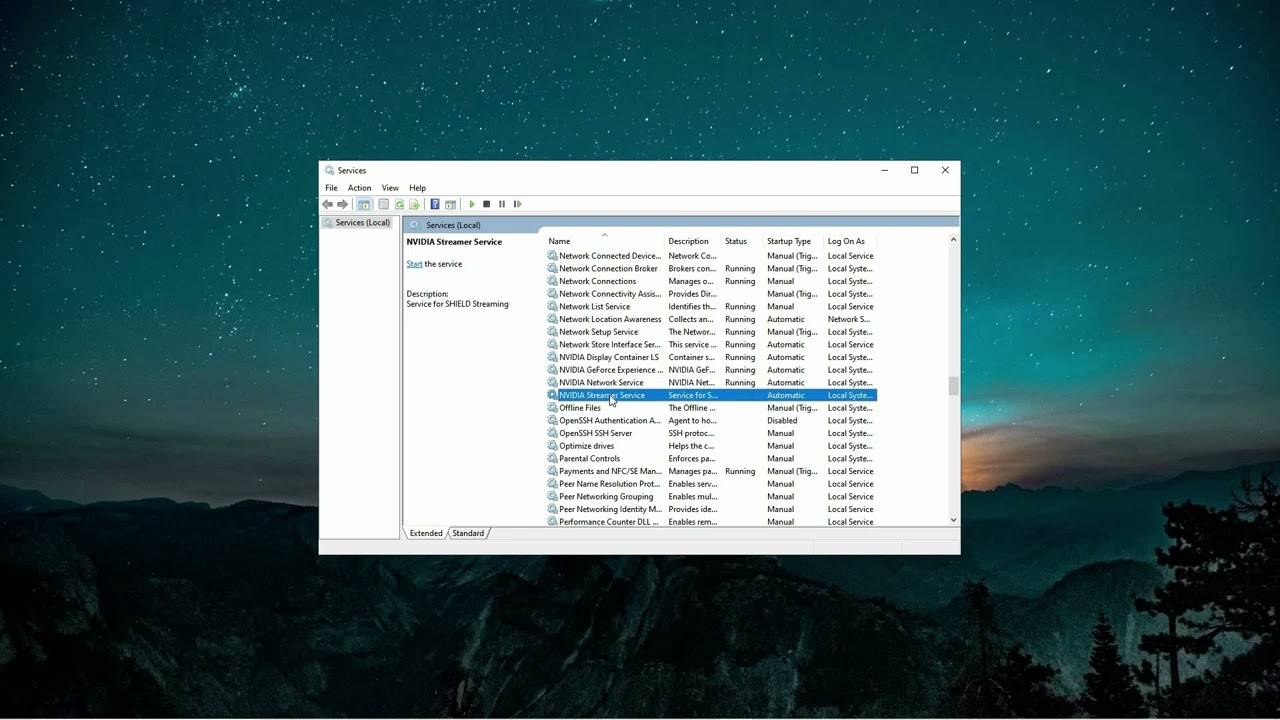The height and width of the screenshot is (720, 1280).
Task: Toggle the Show/Hide Console Tree toolbar icon
Action: pos(364,204)
